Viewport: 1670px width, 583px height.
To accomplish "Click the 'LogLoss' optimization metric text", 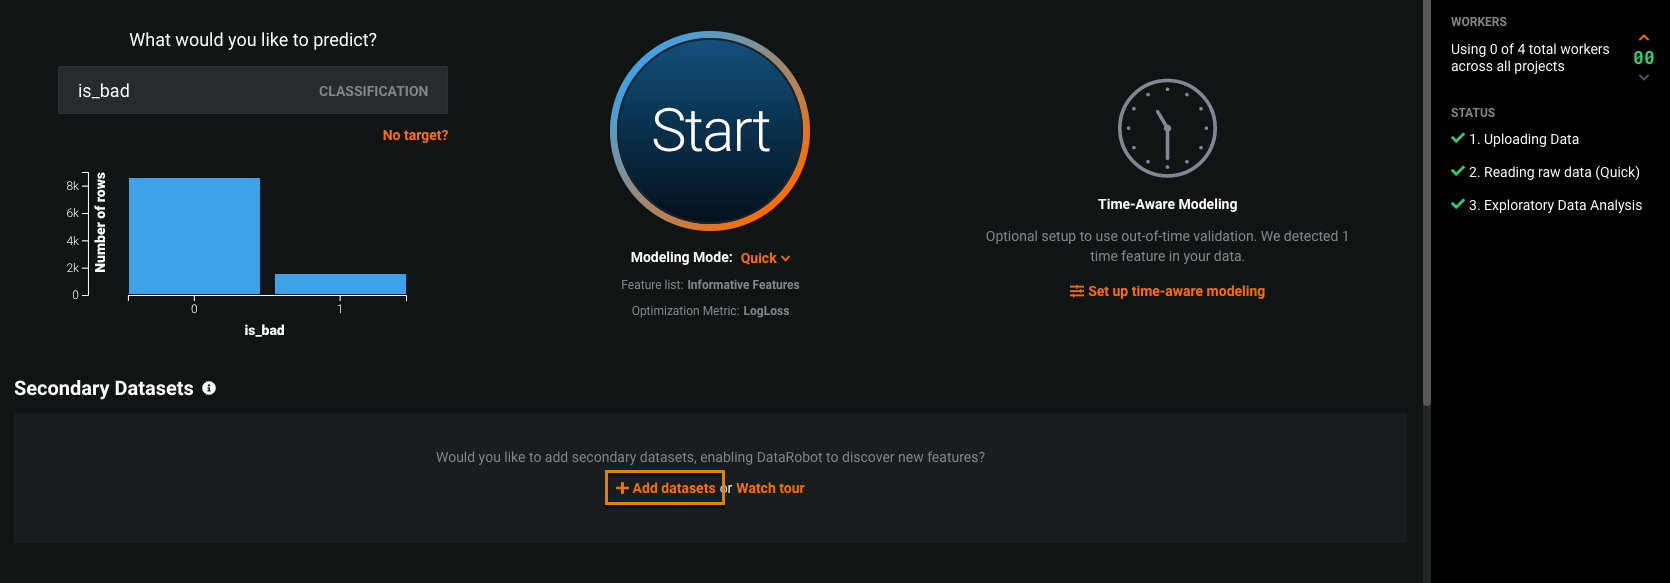I will tap(766, 311).
